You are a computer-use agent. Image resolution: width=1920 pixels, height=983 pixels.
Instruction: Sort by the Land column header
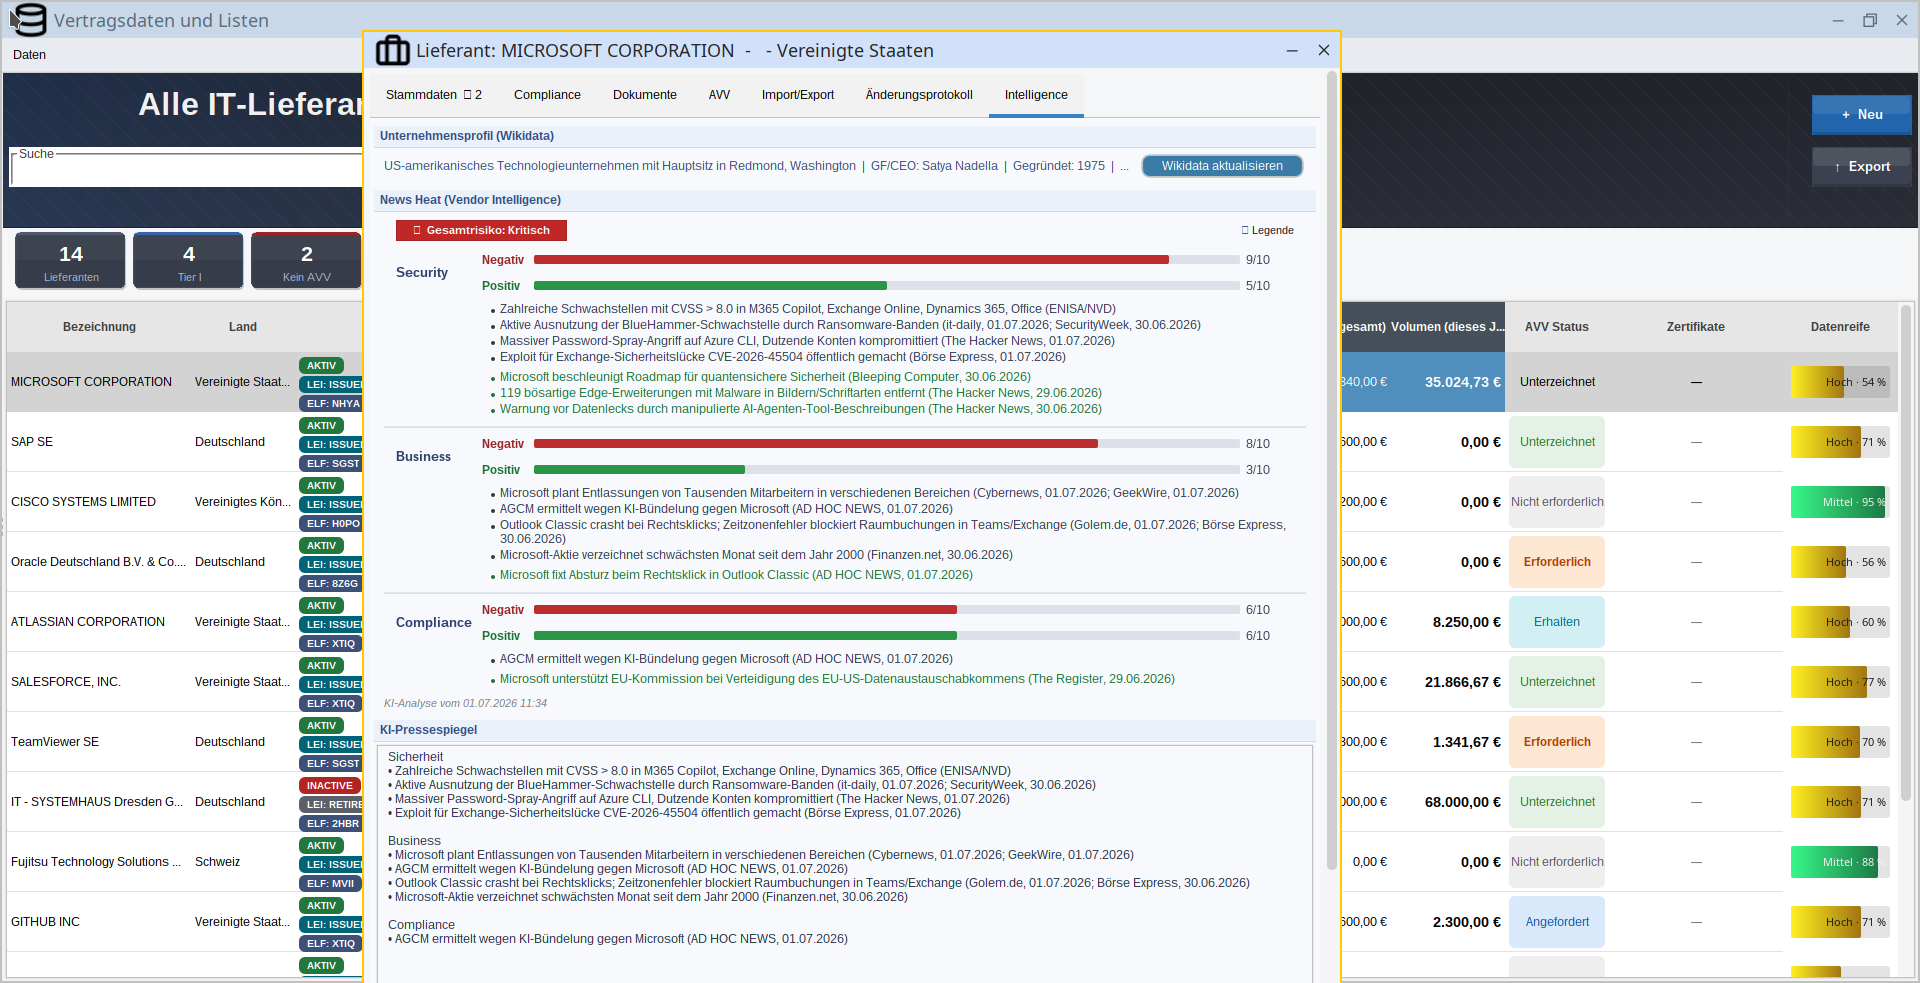[x=243, y=327]
